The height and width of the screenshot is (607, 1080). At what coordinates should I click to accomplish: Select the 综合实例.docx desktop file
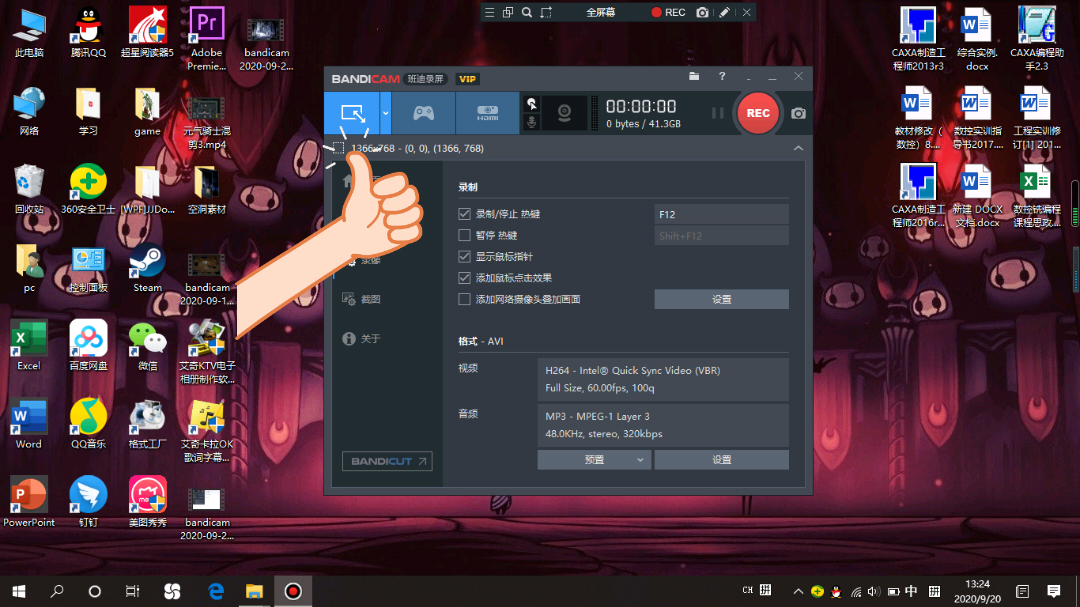coord(977,40)
